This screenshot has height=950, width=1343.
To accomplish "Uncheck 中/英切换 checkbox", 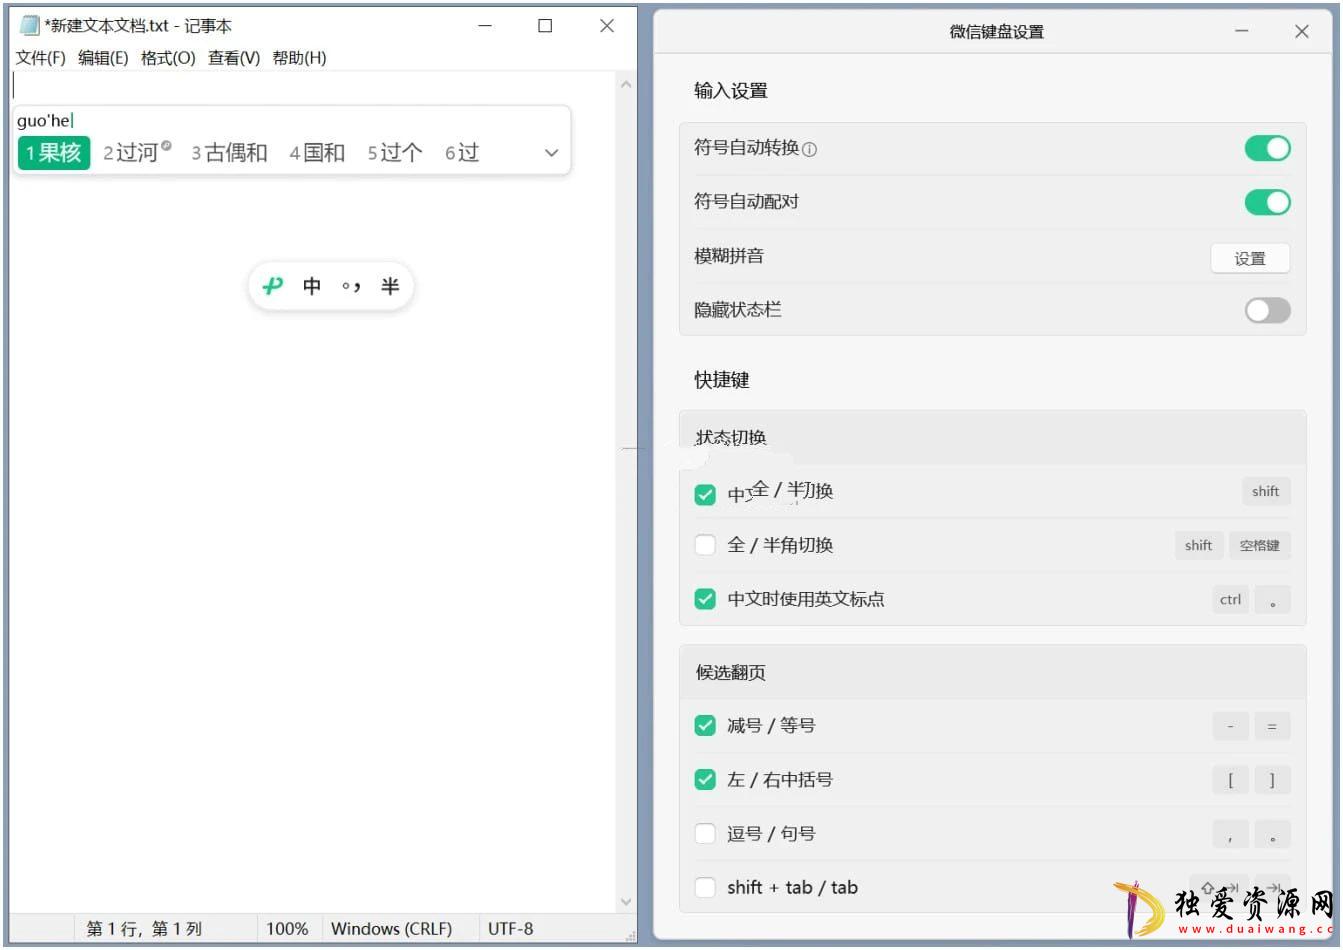I will [x=705, y=495].
